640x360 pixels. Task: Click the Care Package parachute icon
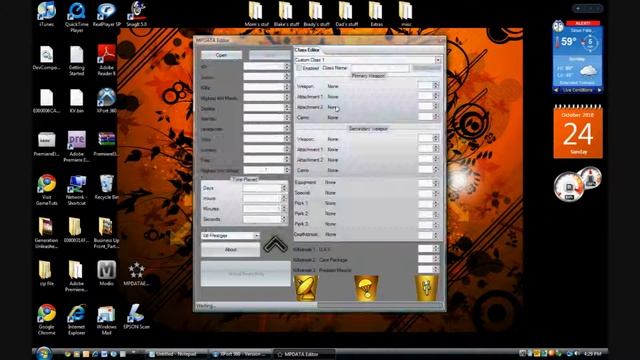point(366,288)
